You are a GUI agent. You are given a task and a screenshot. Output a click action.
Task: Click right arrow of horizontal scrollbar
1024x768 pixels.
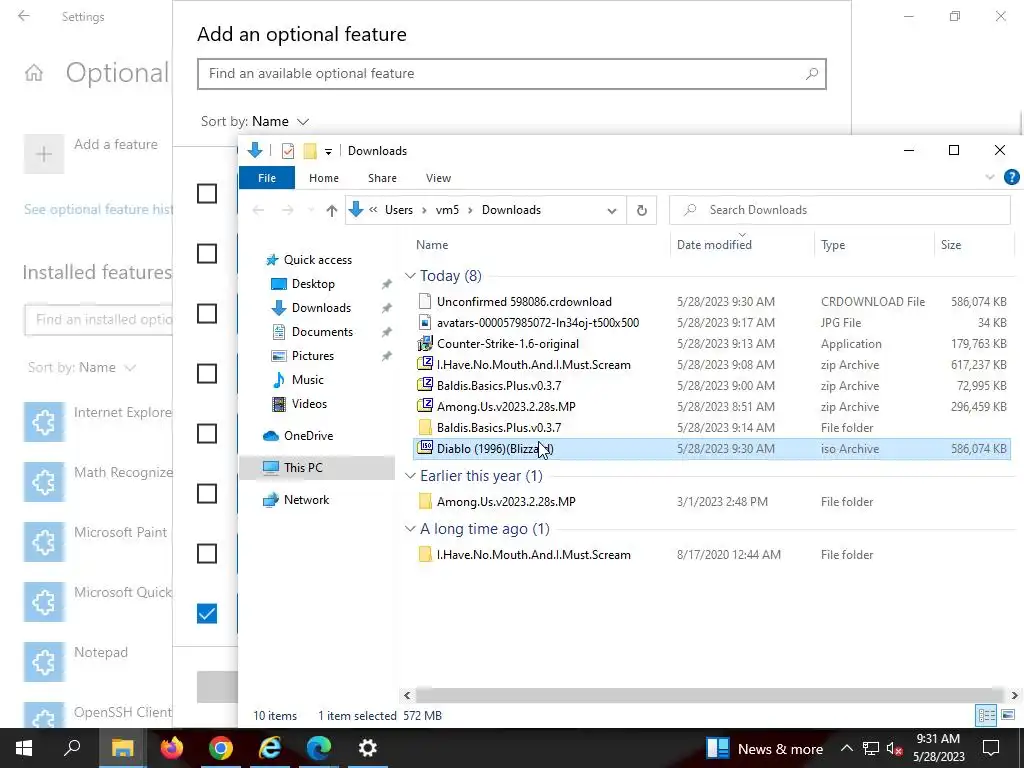pos(1014,696)
